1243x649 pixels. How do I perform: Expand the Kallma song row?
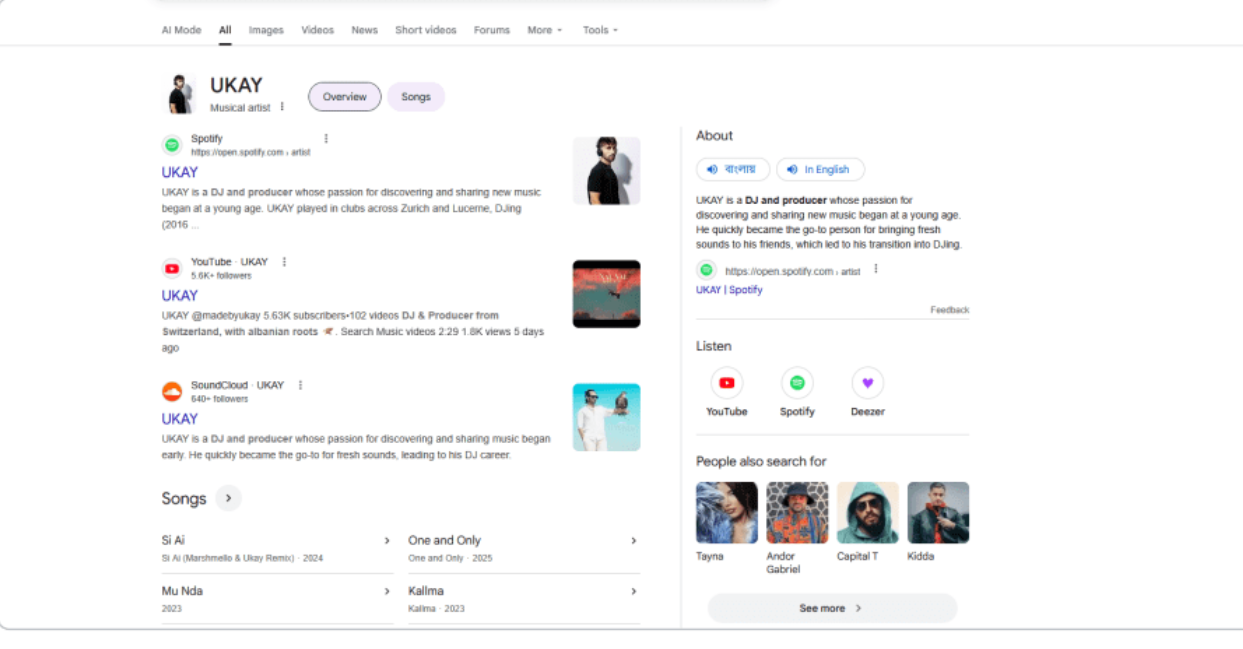(633, 591)
